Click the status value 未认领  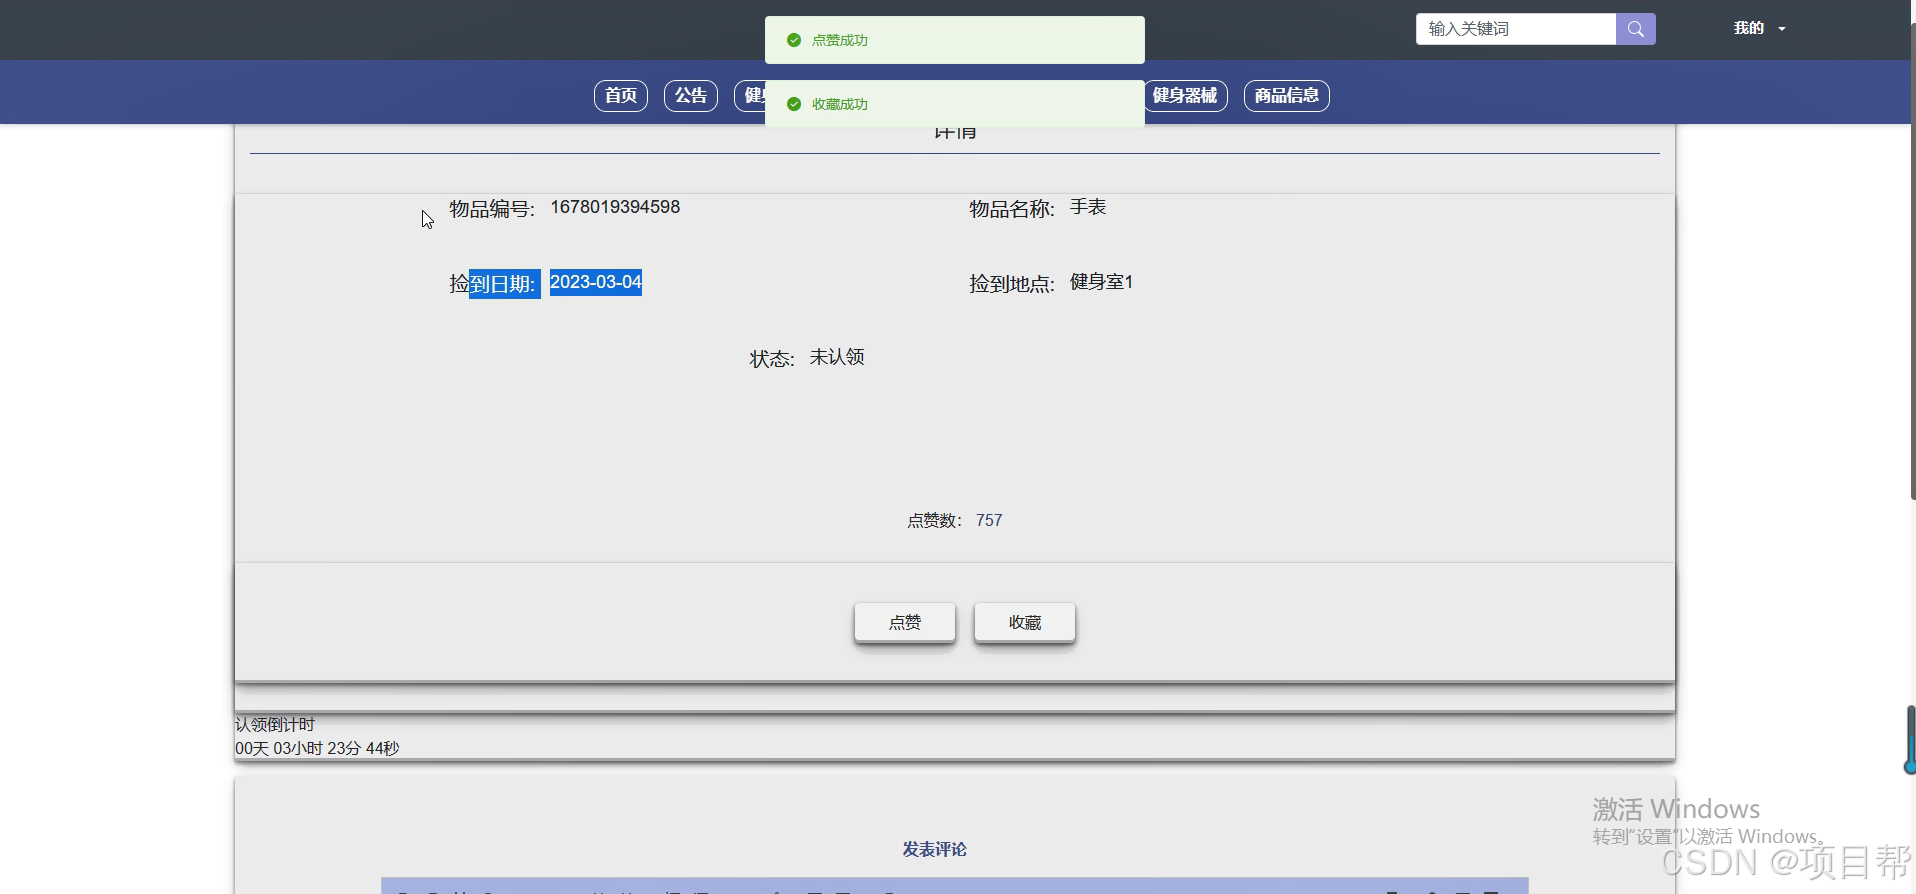click(837, 357)
